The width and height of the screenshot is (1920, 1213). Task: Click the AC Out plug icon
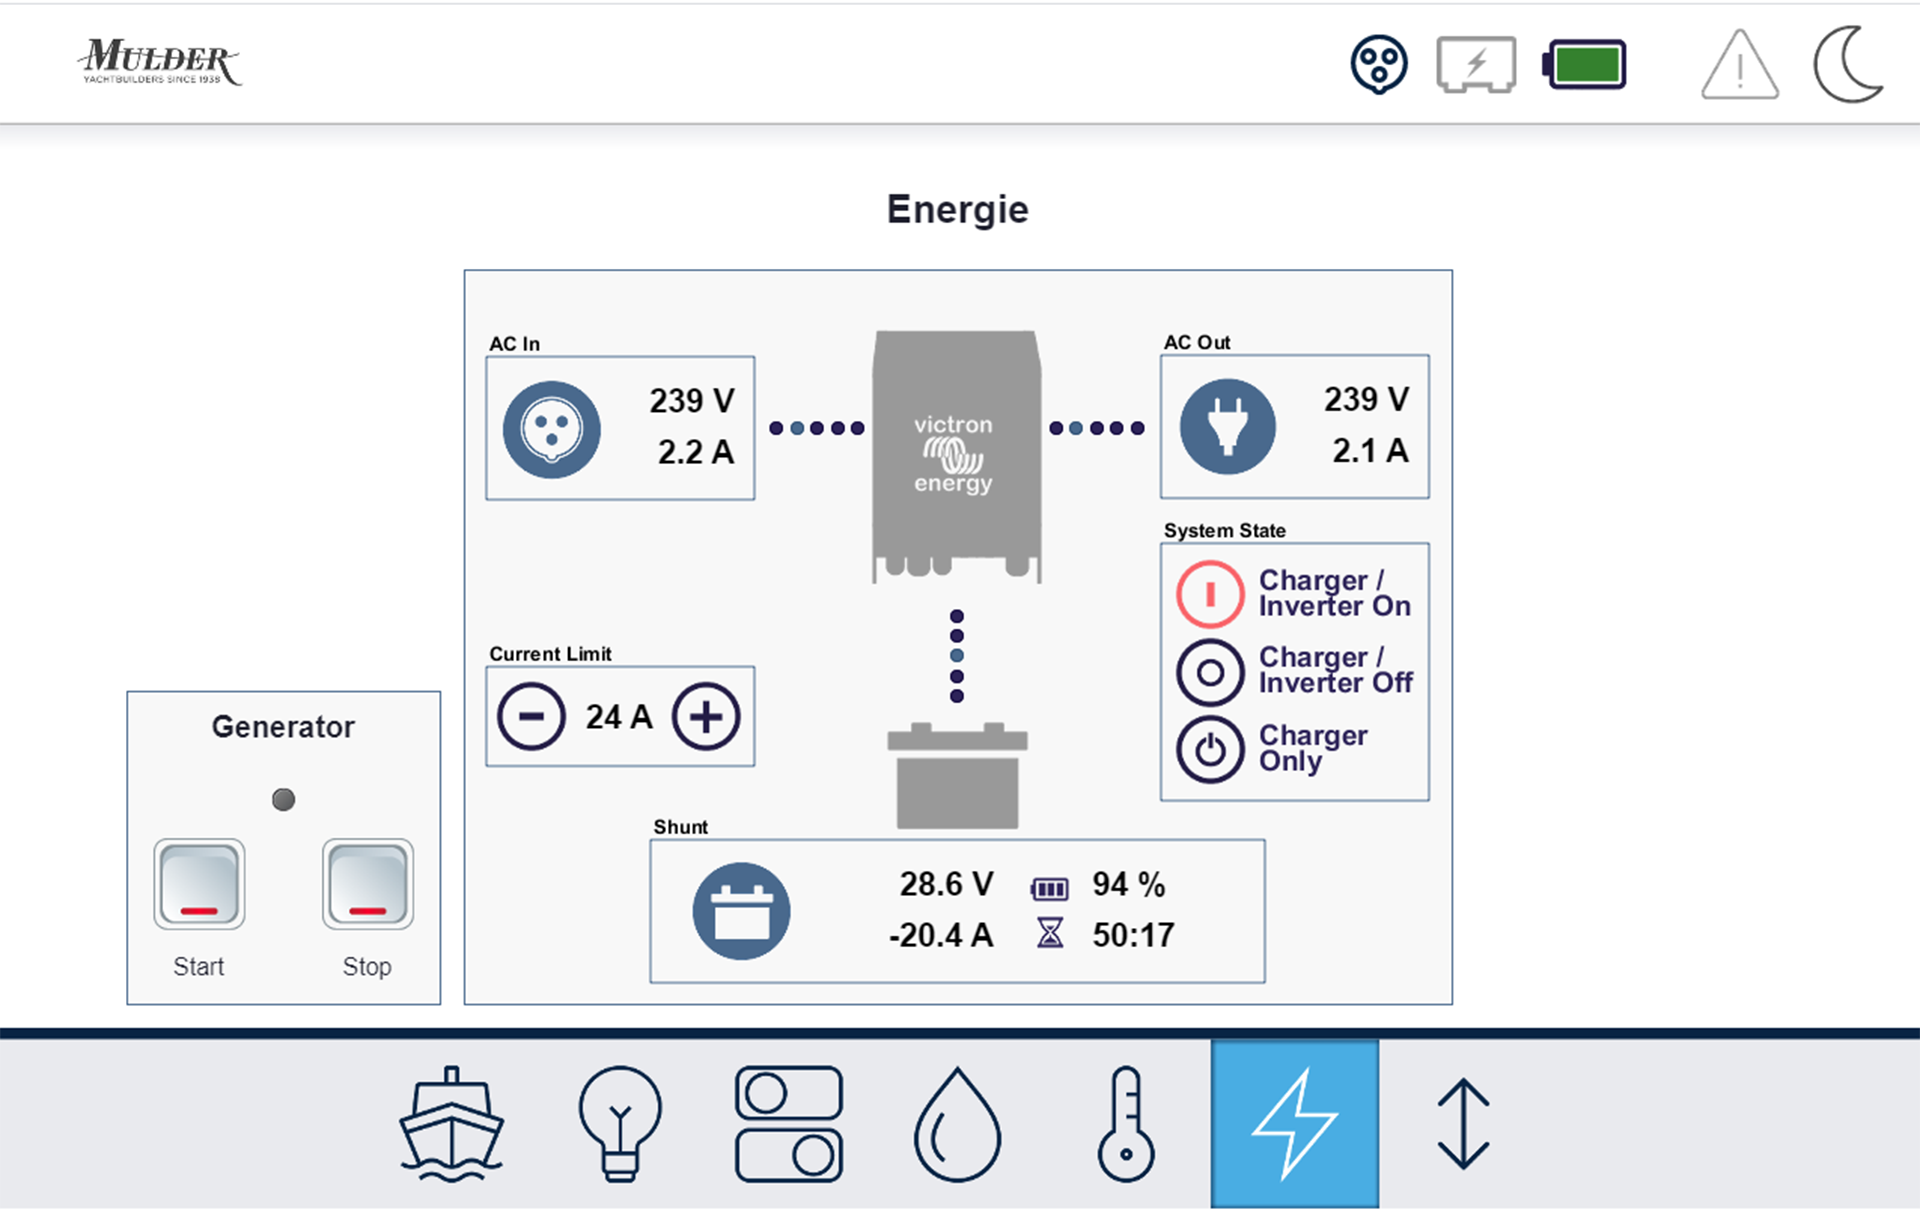coord(1227,427)
